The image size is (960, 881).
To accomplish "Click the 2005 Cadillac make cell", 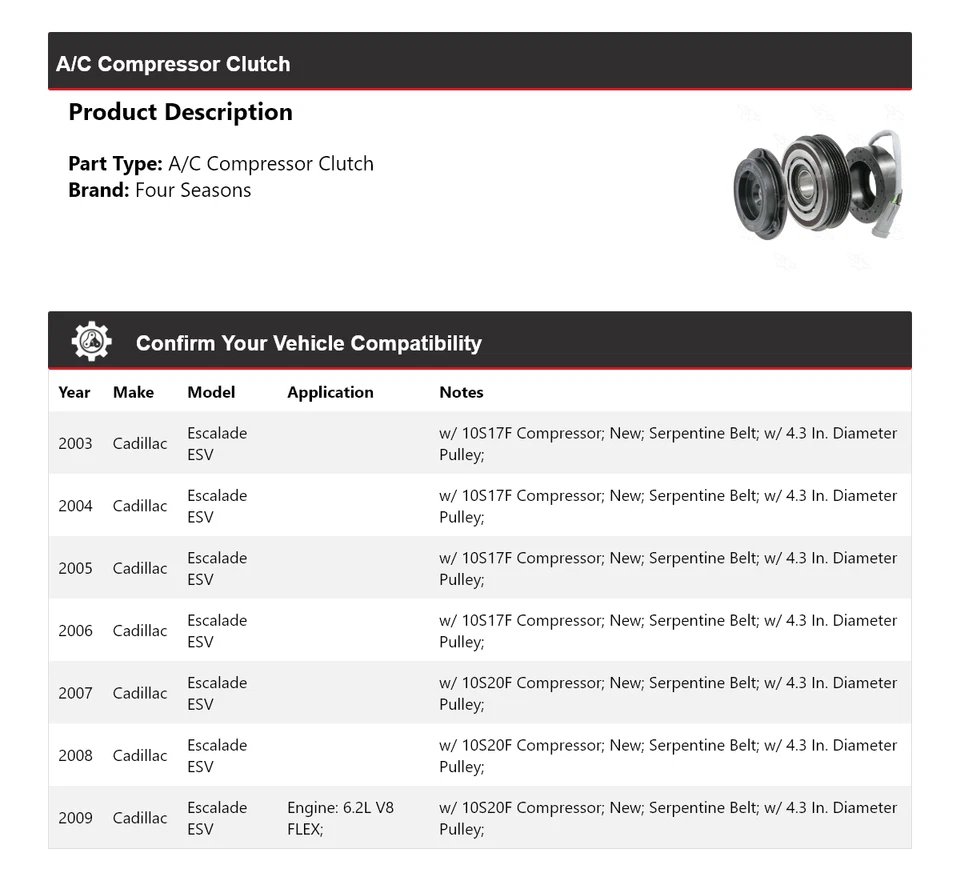I will click(x=140, y=568).
